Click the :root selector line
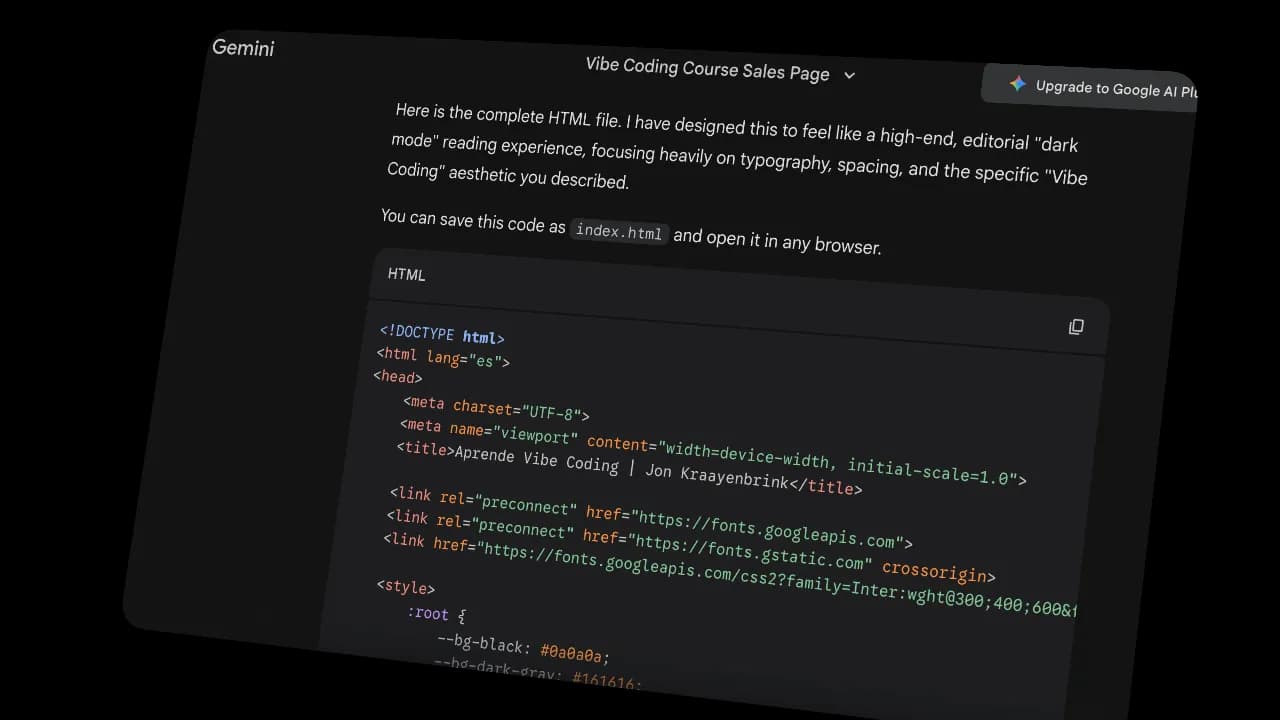Image resolution: width=1280 pixels, height=720 pixels. (436, 613)
